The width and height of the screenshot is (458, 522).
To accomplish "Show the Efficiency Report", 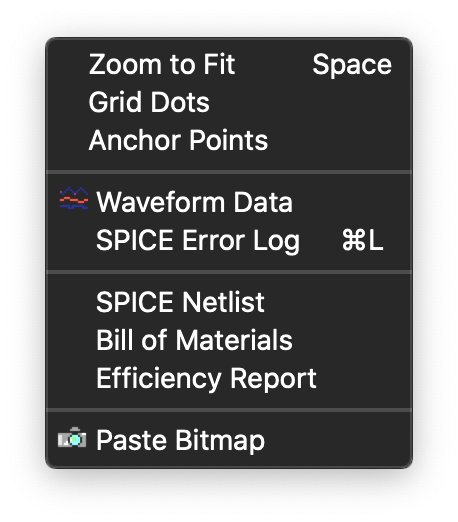I will (229, 378).
